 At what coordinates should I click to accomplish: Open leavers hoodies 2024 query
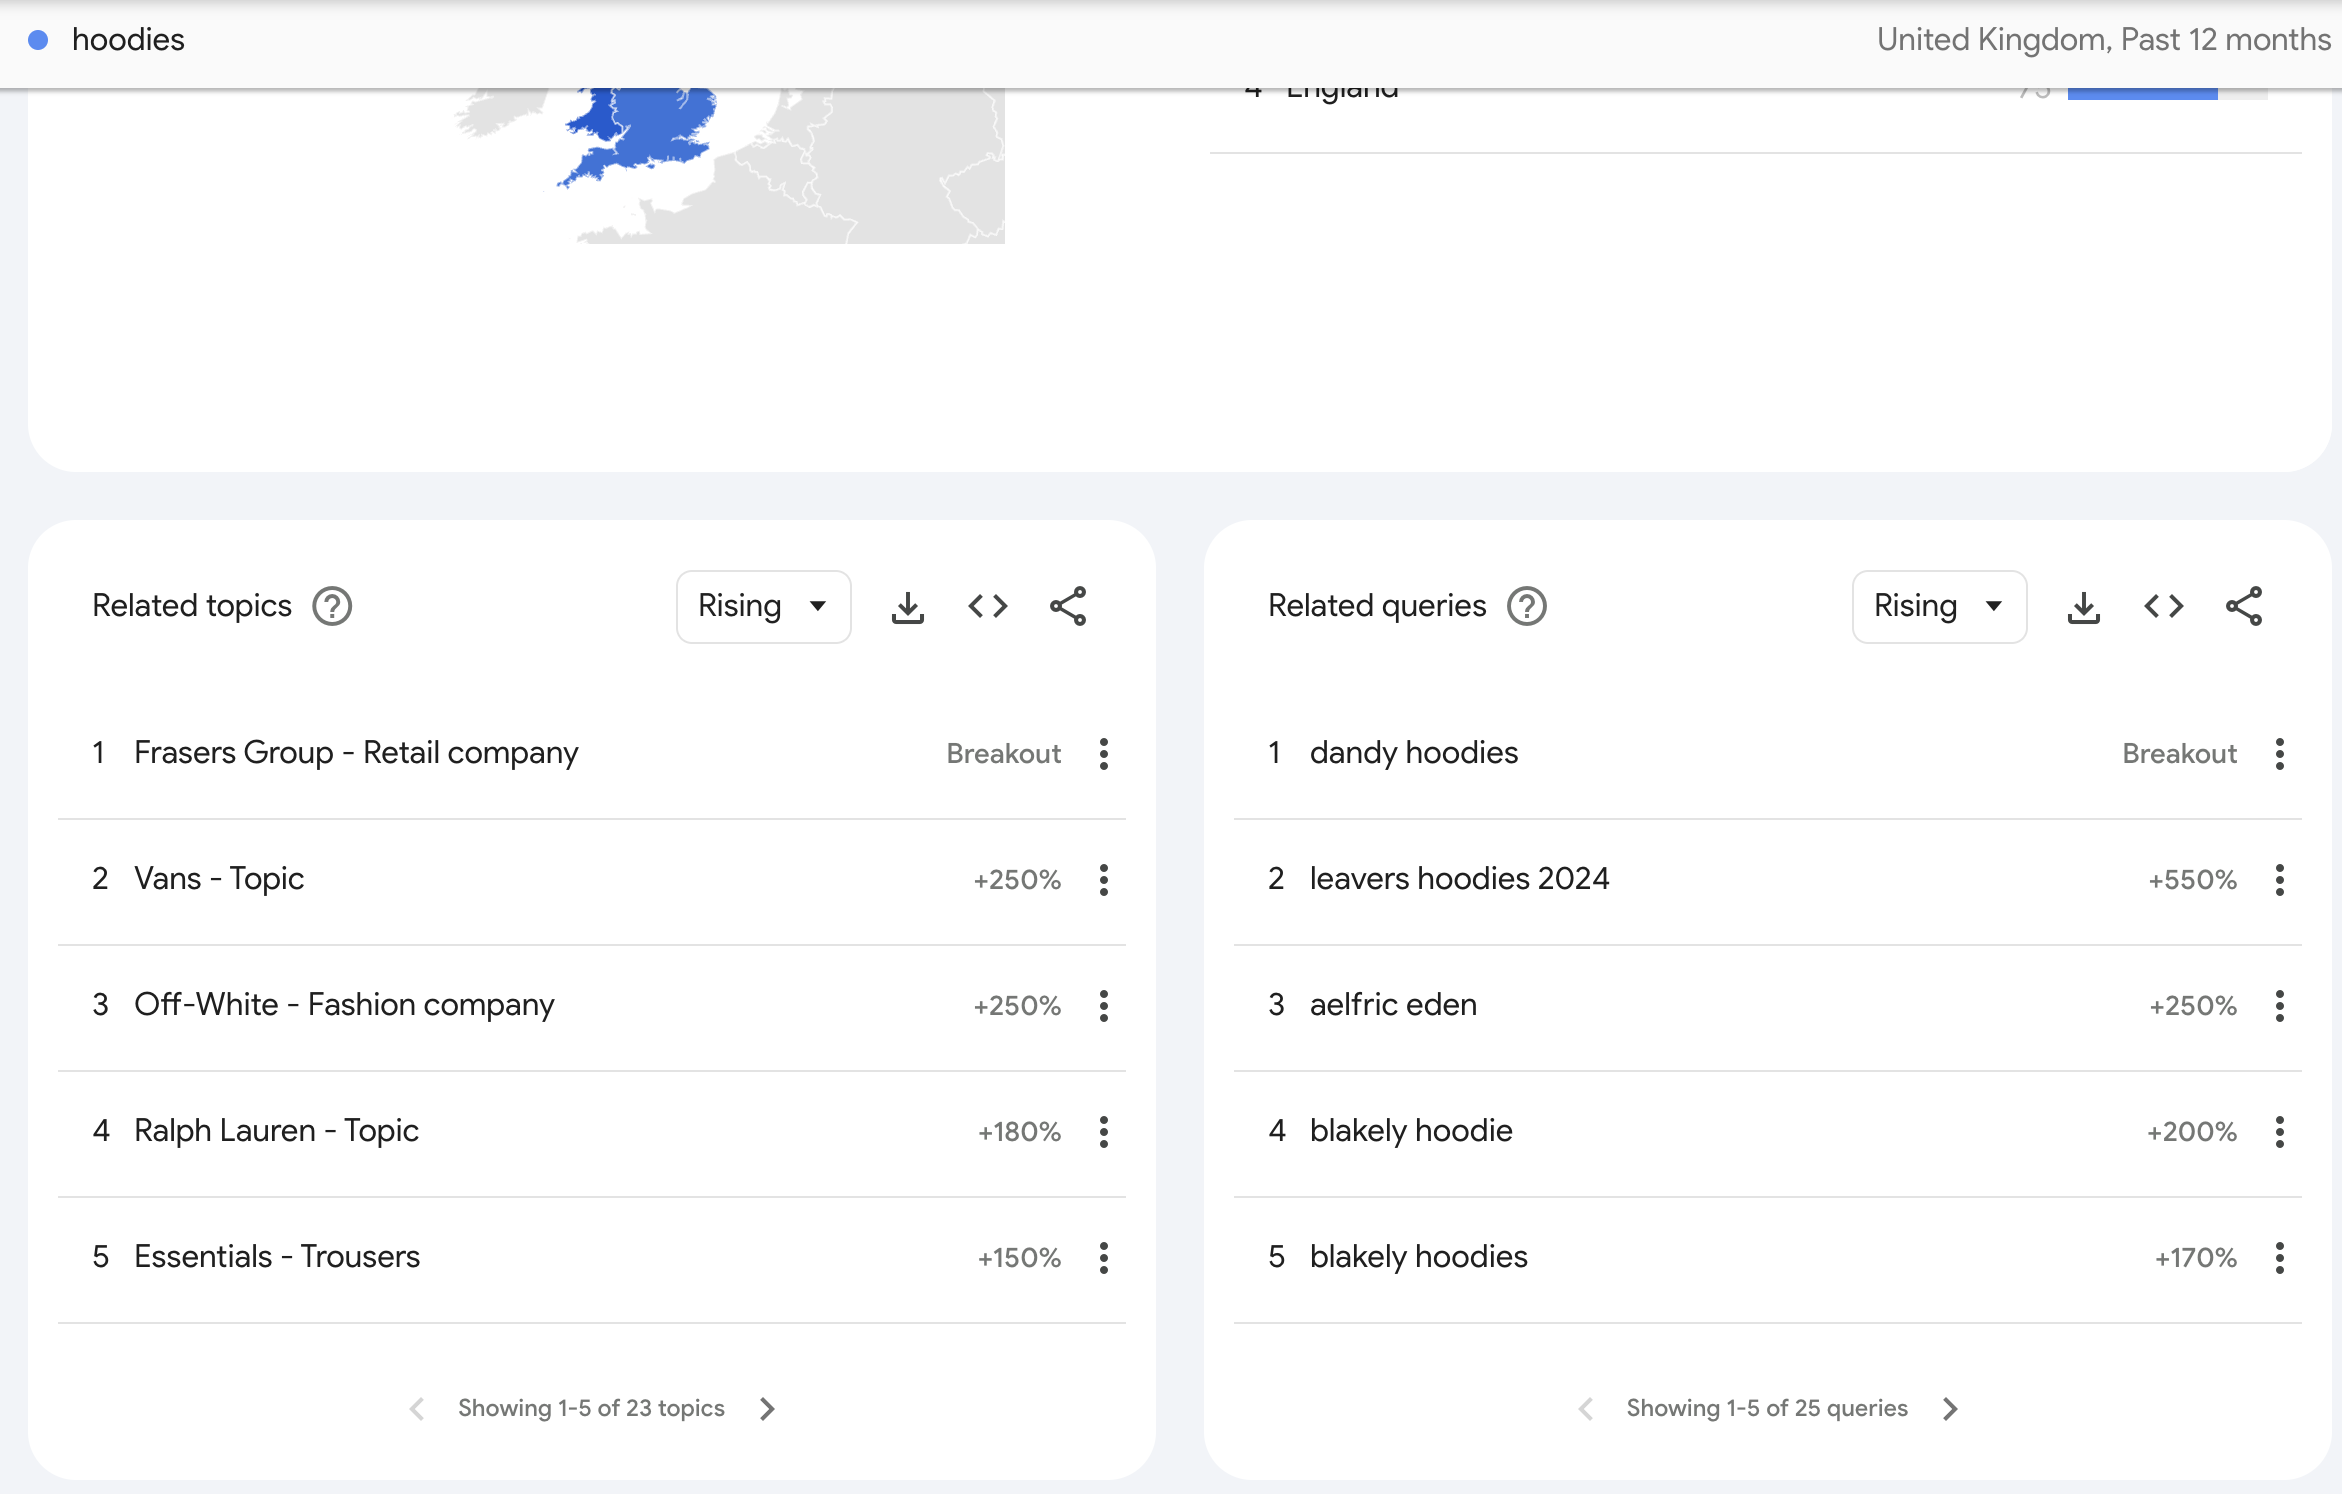click(1460, 879)
